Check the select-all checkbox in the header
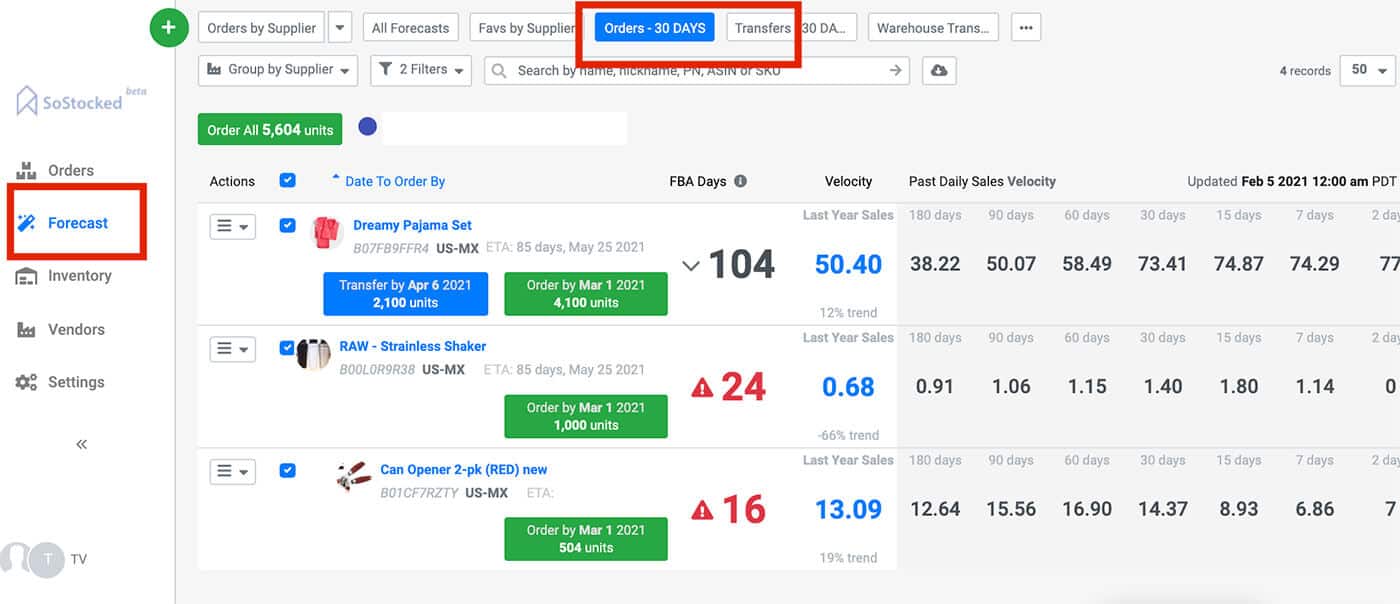 (288, 181)
